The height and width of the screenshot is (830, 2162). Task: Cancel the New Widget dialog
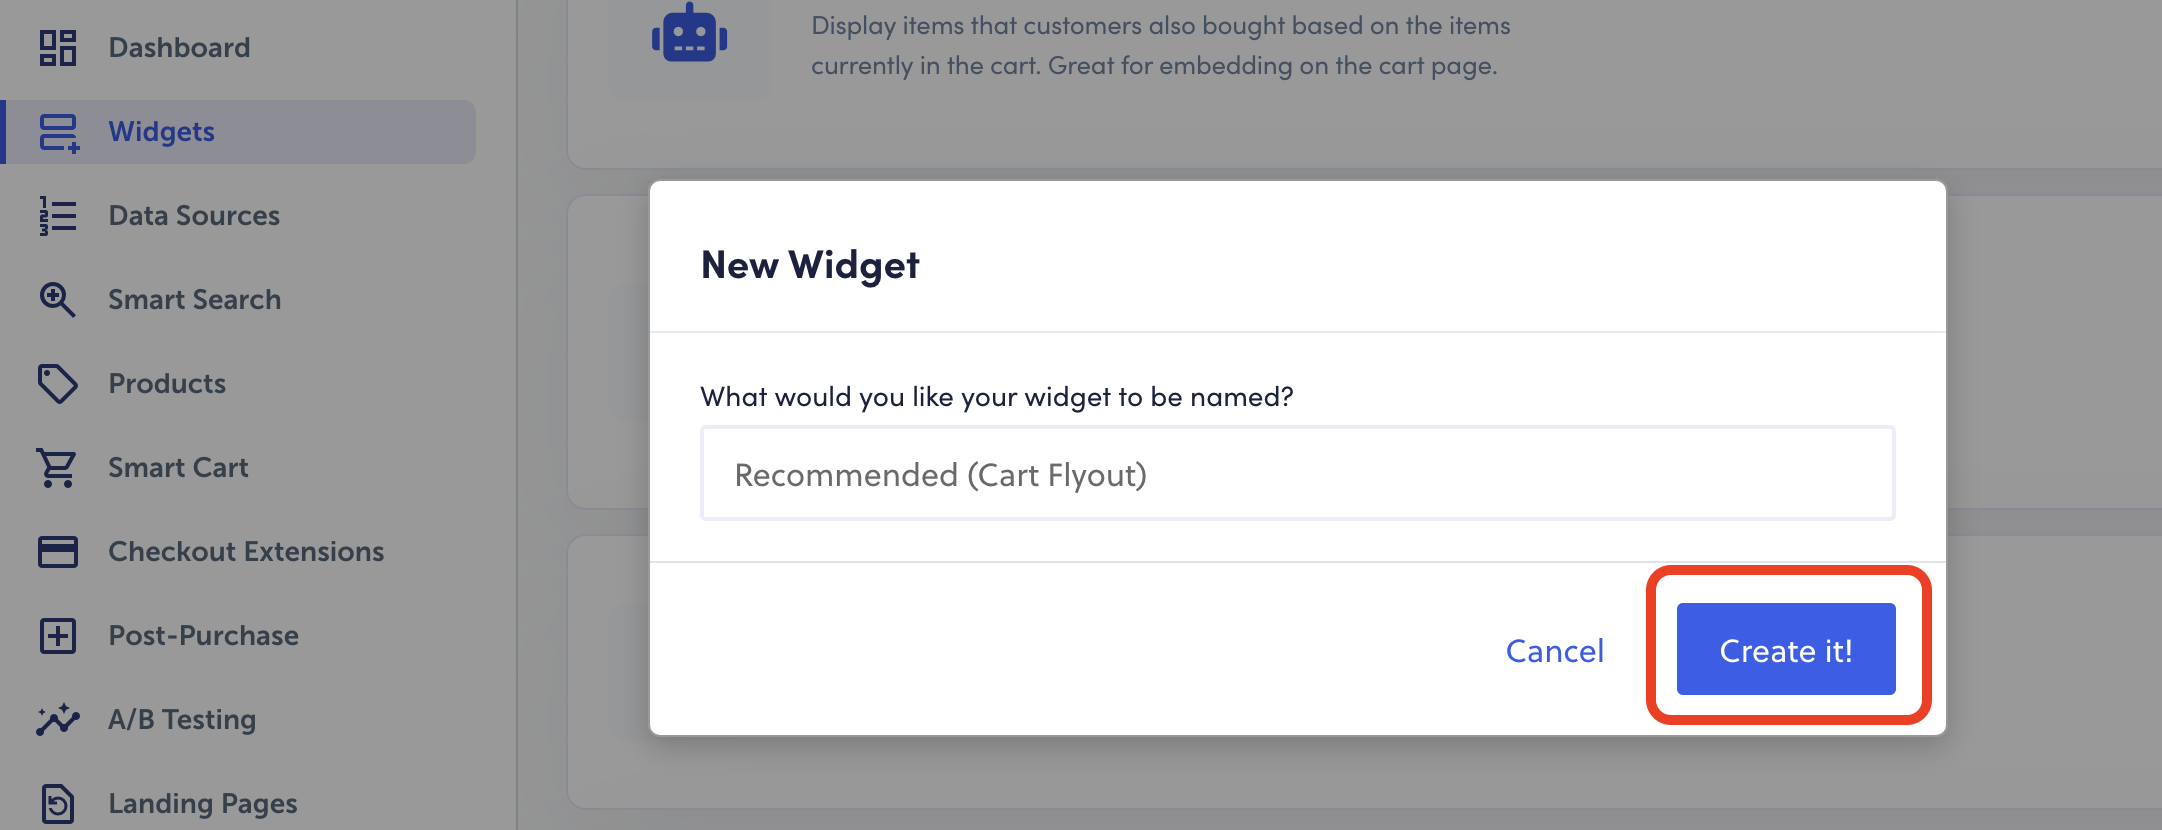tap(1554, 651)
